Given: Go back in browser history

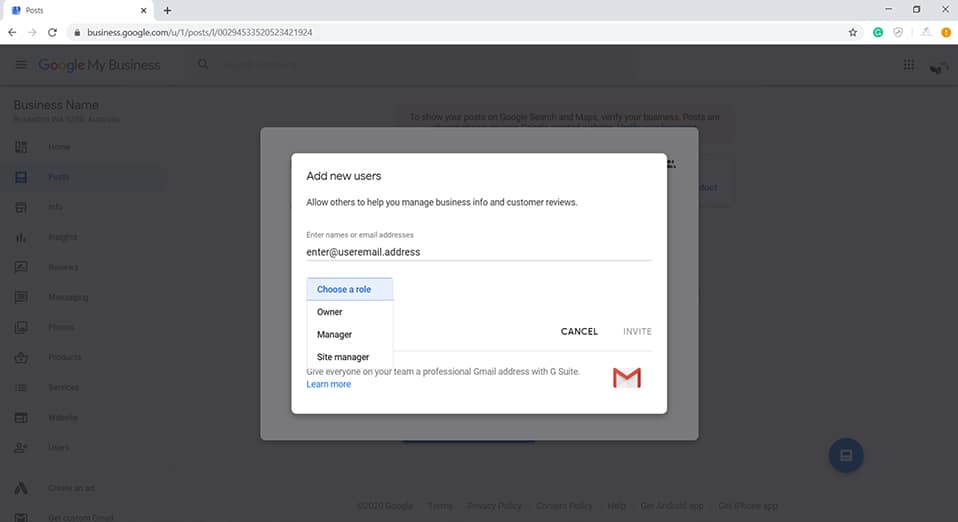Looking at the screenshot, I should click(x=12, y=32).
